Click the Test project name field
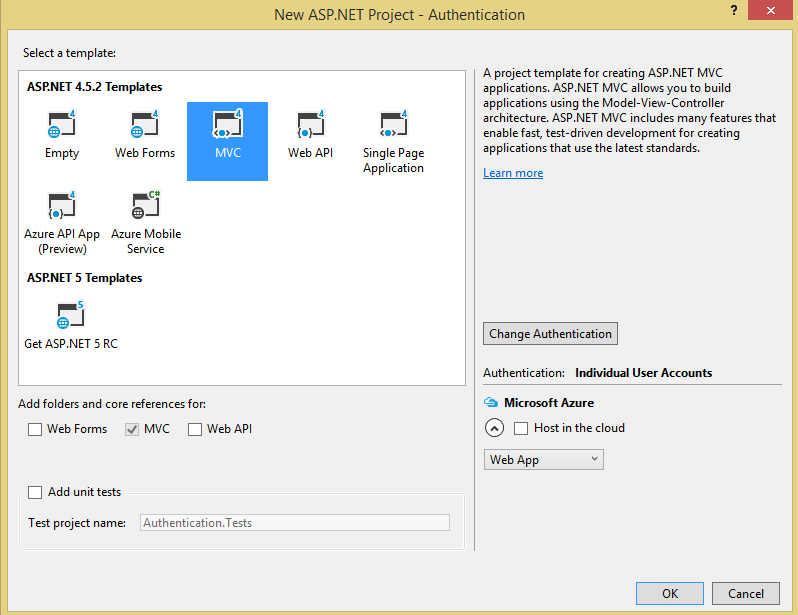This screenshot has height=615, width=798. coord(295,523)
